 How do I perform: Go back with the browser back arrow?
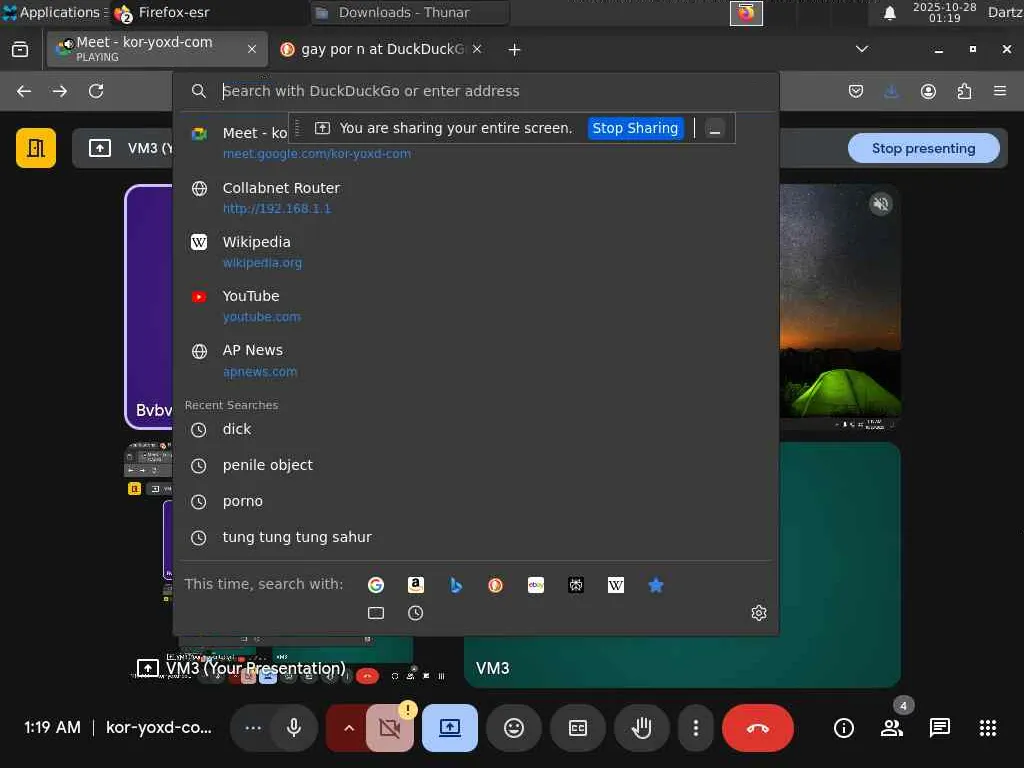coord(24,91)
